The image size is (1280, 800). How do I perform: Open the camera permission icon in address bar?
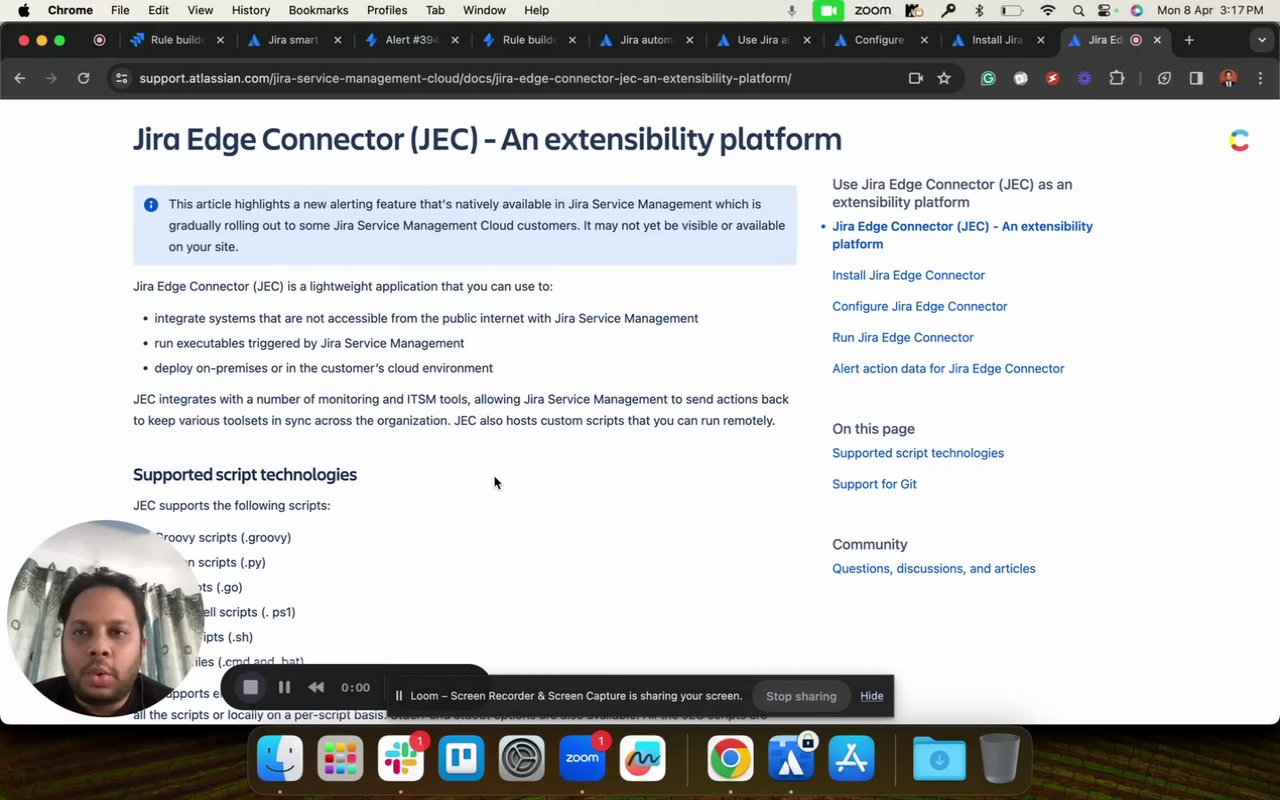click(915, 78)
